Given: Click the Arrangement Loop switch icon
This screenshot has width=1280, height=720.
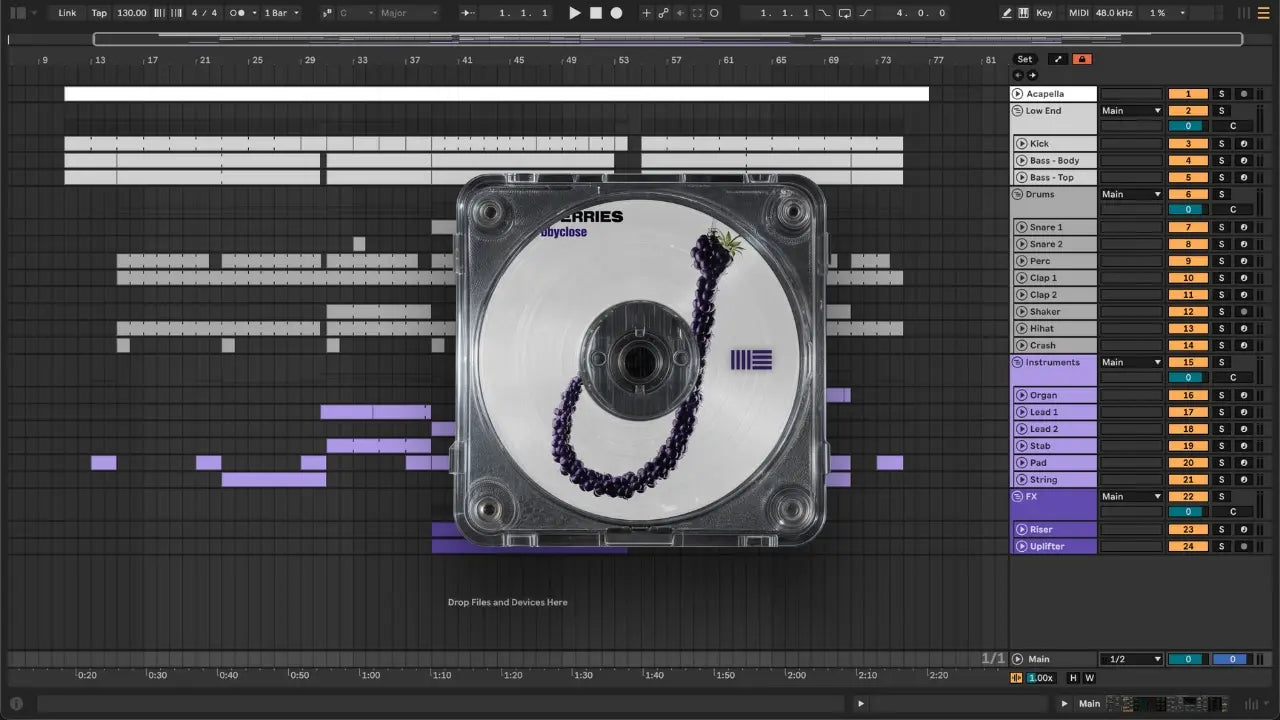Looking at the screenshot, I should pyautogui.click(x=845, y=13).
